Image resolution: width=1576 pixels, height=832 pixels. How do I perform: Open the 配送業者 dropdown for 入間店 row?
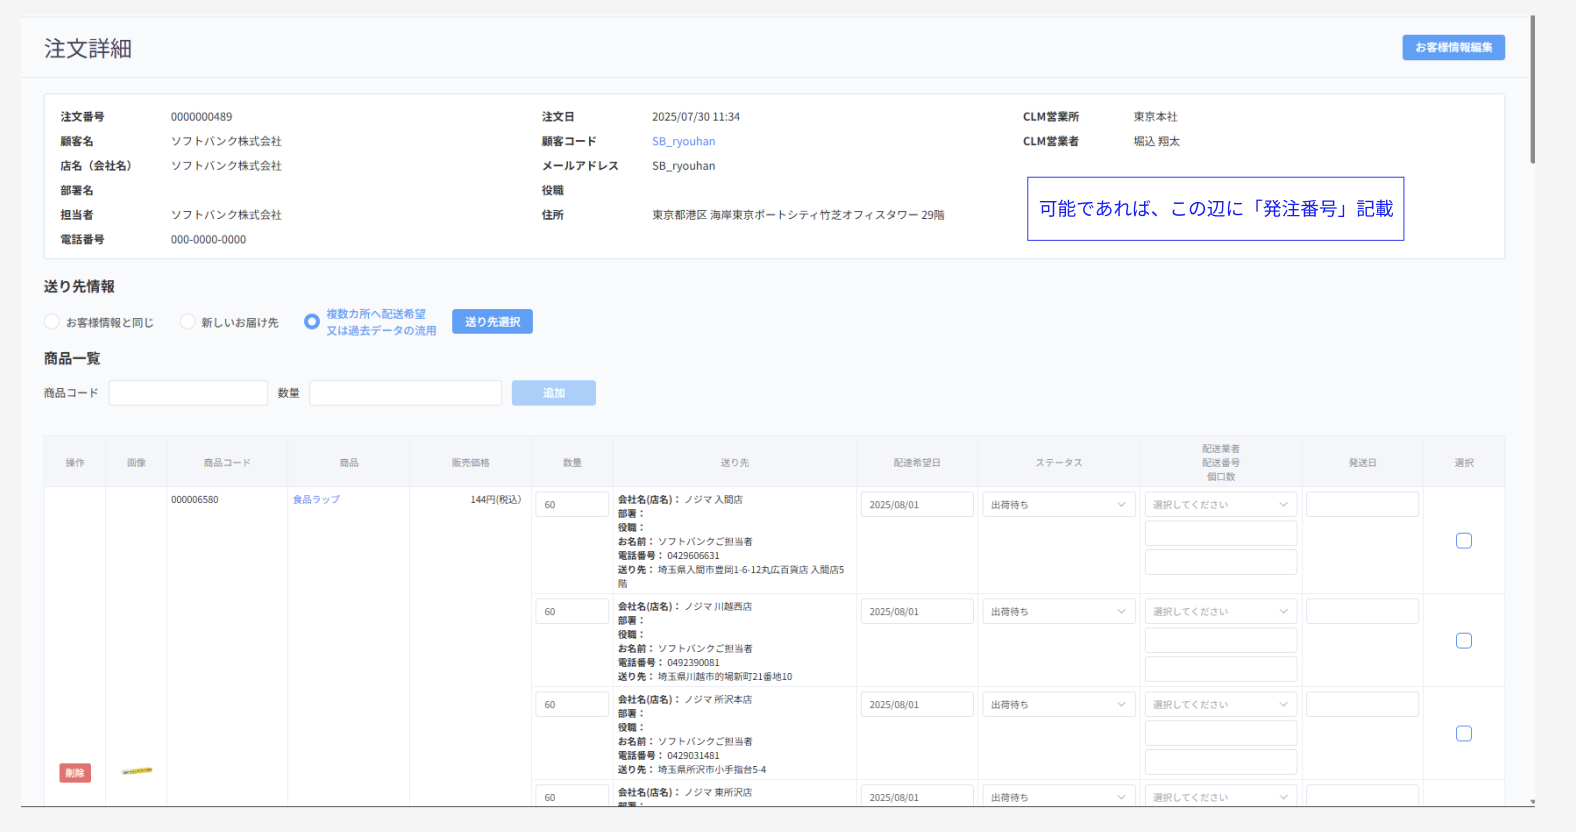(x=1220, y=505)
